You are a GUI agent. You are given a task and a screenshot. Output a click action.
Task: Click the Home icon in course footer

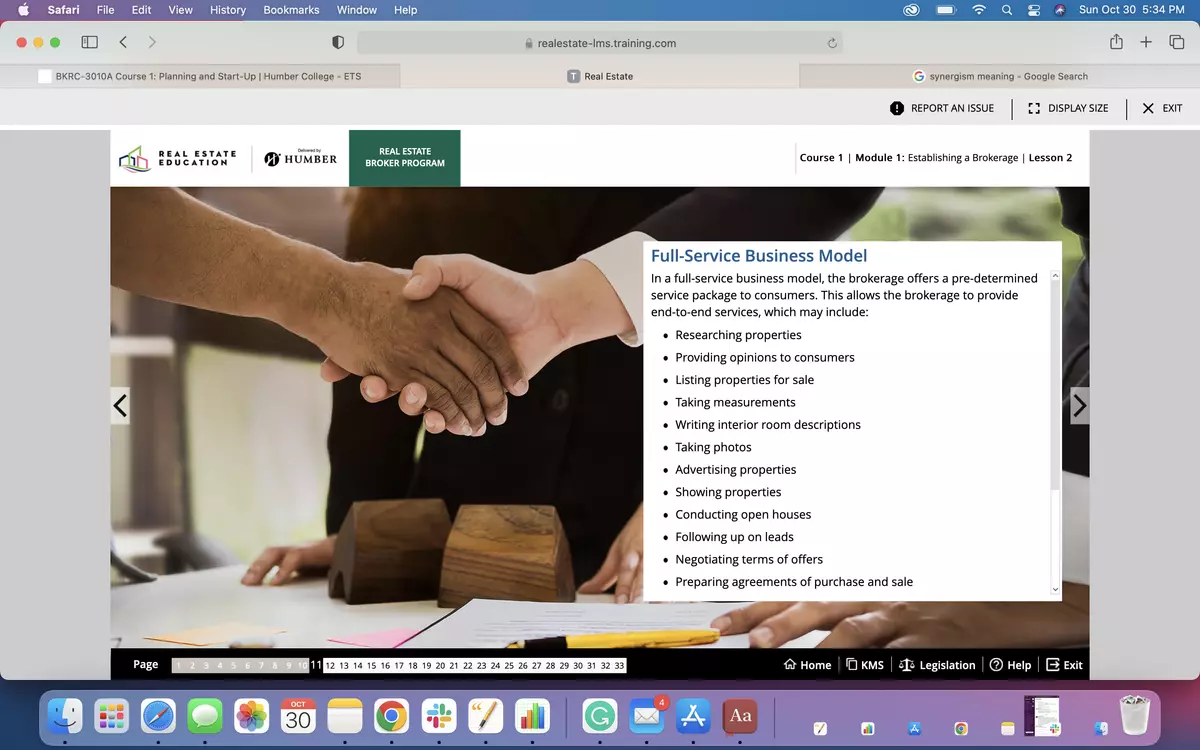(790, 665)
